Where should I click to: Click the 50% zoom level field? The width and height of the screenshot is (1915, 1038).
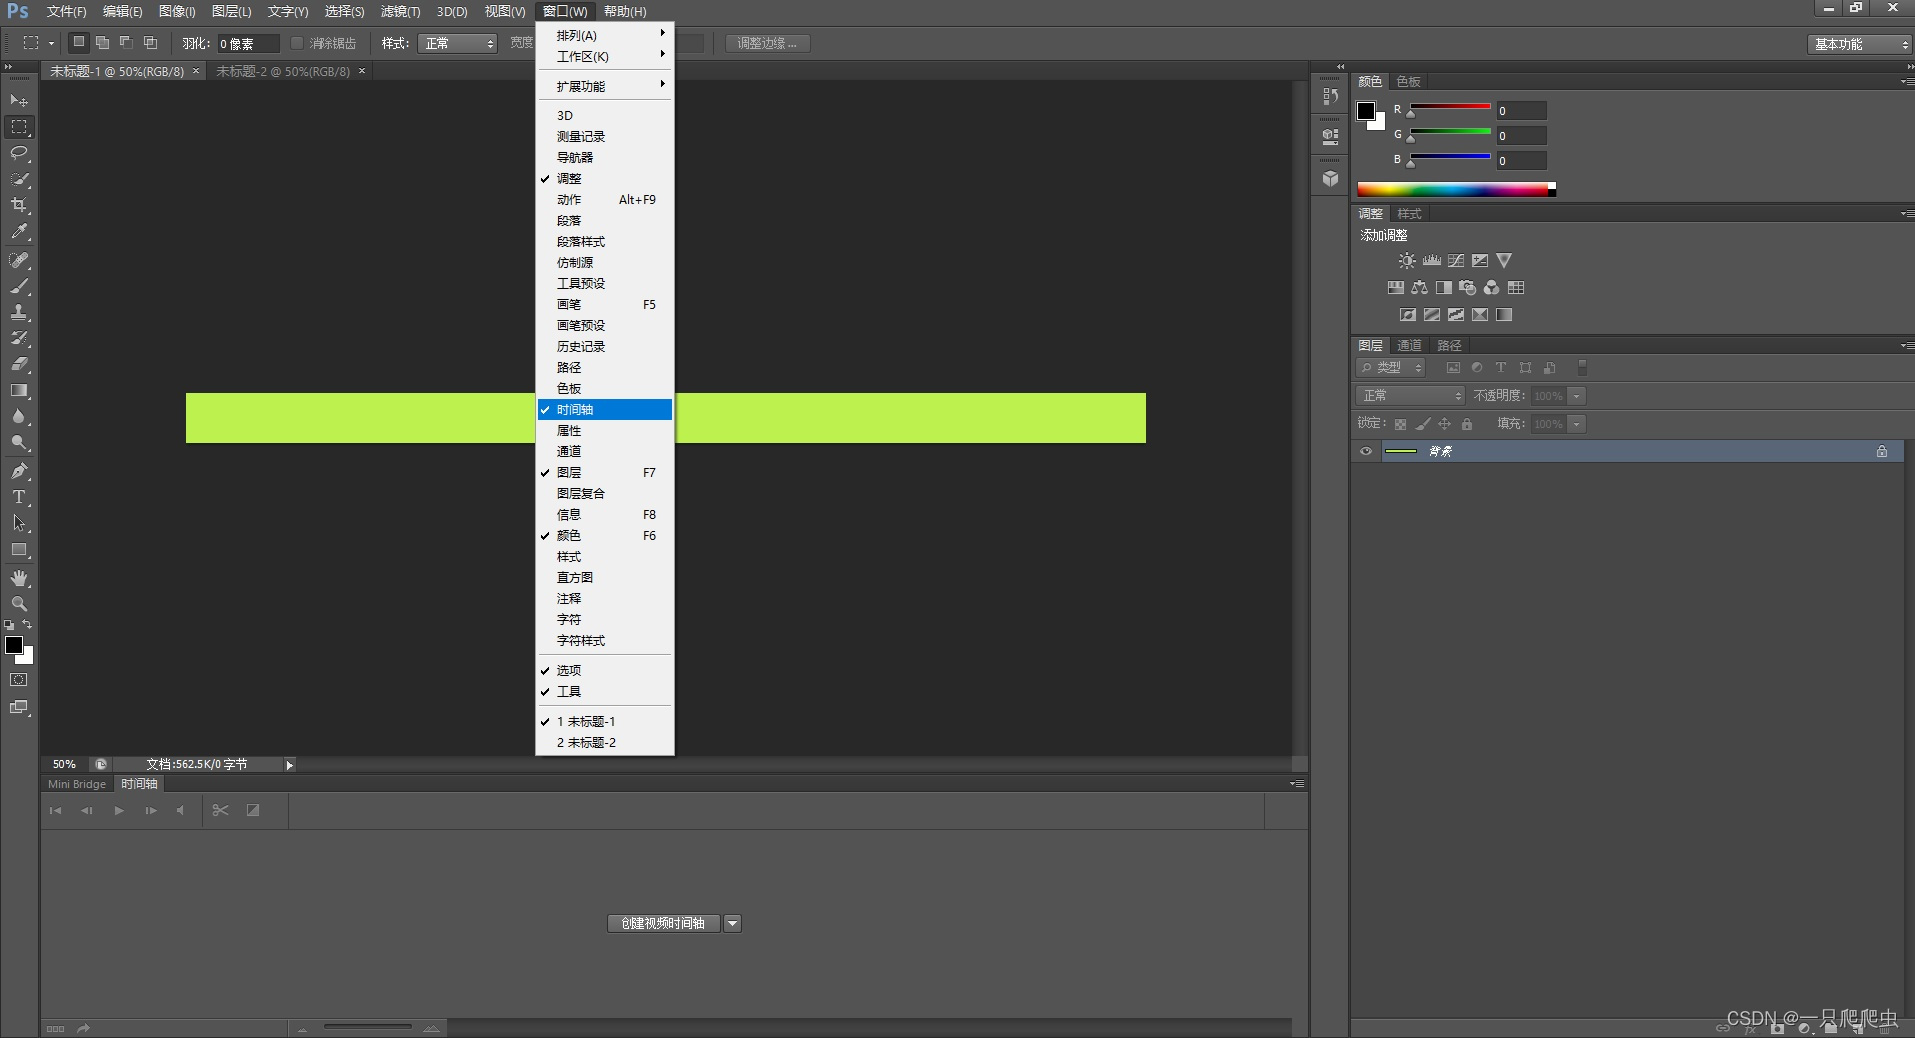pyautogui.click(x=64, y=764)
